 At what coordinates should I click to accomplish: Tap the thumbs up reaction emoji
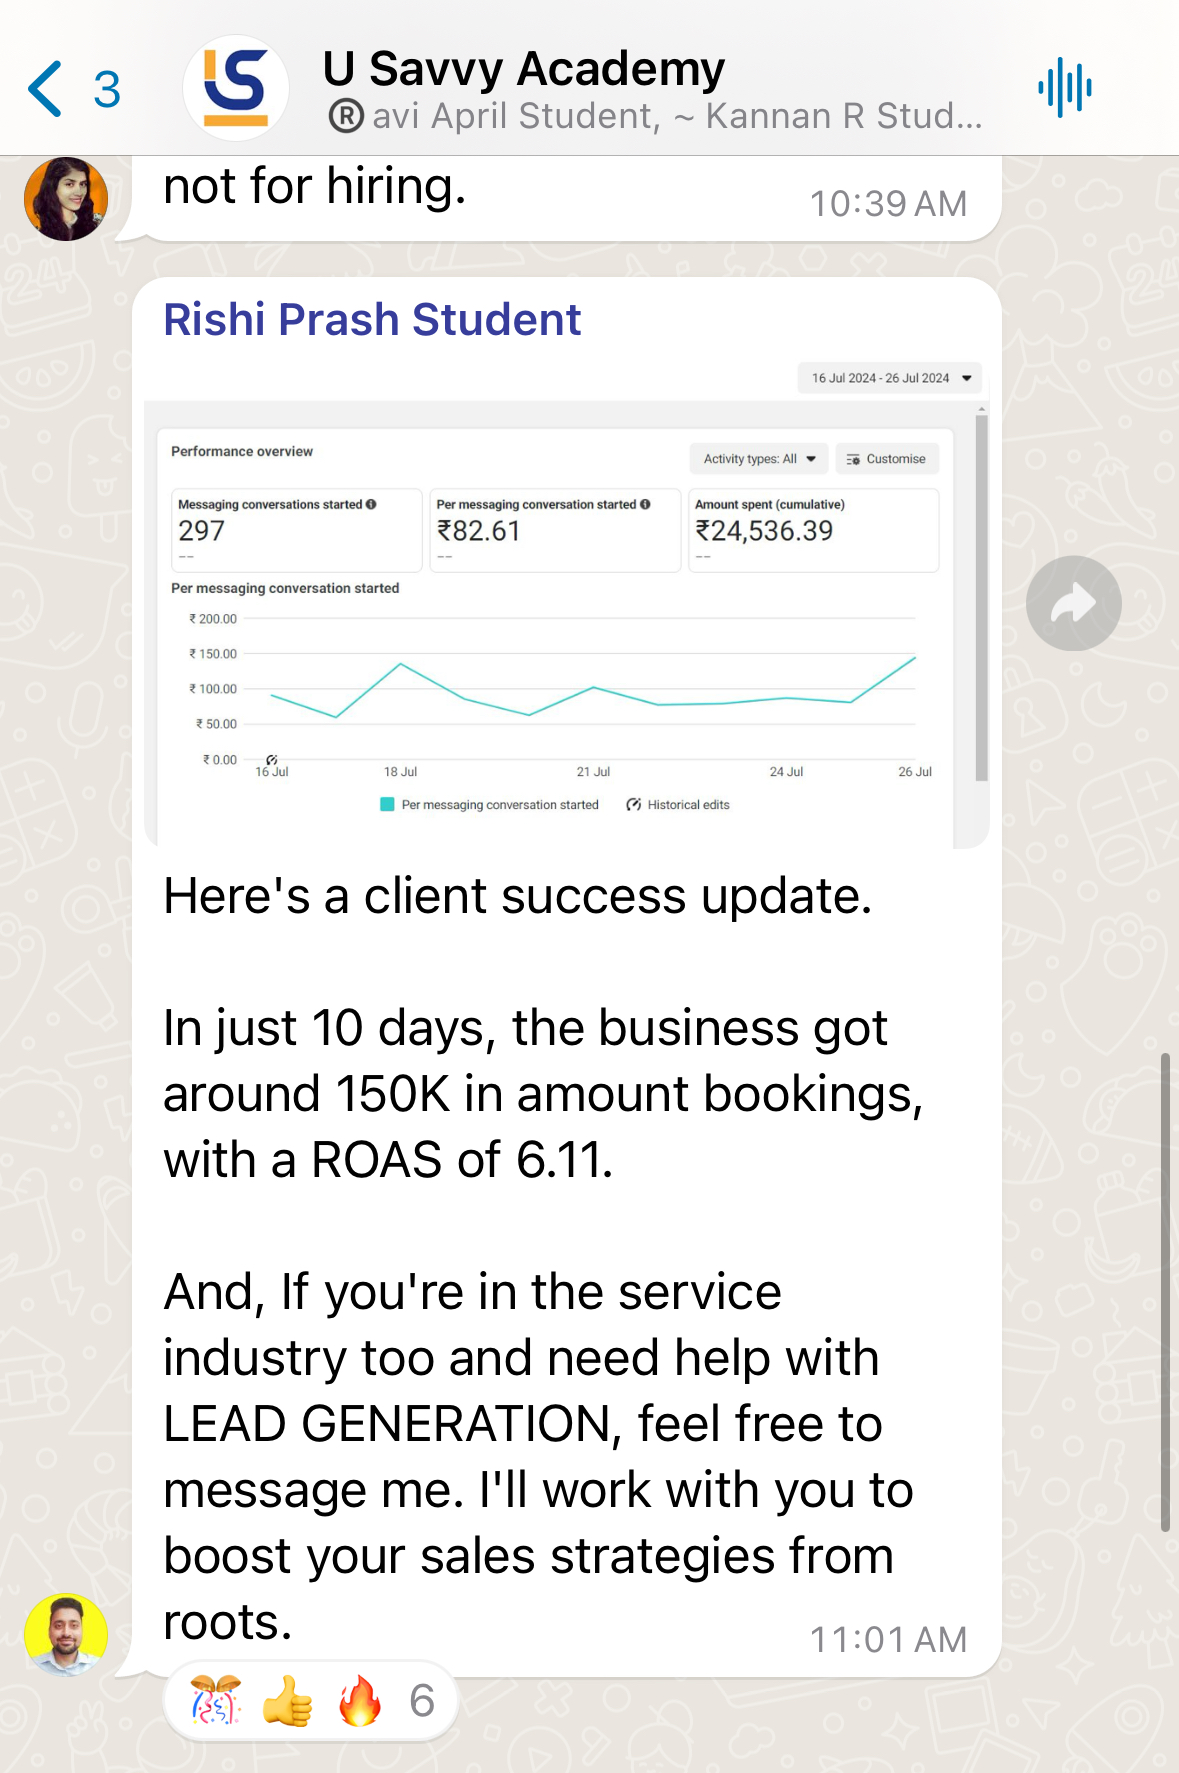tap(288, 1700)
